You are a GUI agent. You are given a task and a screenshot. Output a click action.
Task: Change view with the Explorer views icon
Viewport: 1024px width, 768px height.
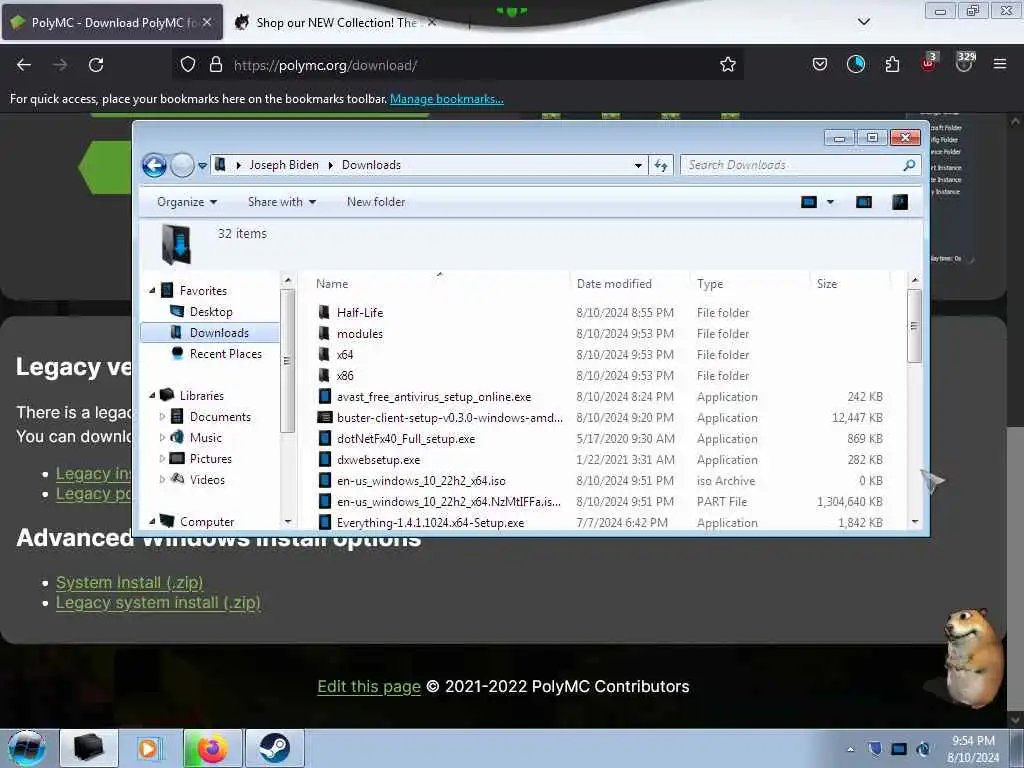[808, 202]
